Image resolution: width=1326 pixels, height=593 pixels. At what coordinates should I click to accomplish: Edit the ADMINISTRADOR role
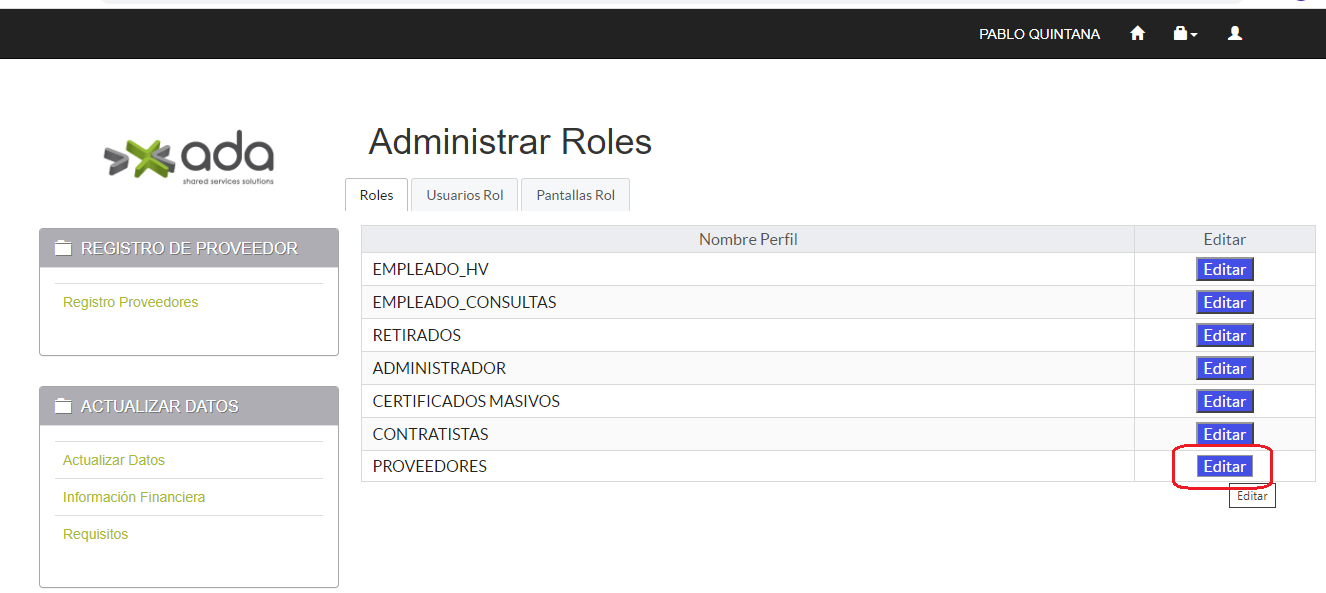click(1224, 368)
